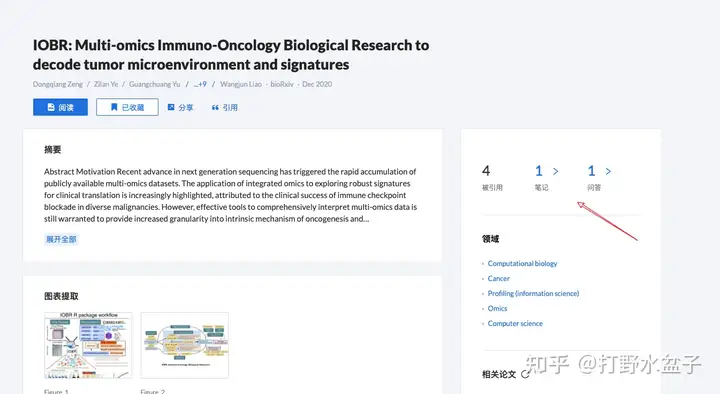Image resolution: width=720 pixels, height=394 pixels.
Task: Expand the ...+9 more authors
Action: [x=200, y=84]
